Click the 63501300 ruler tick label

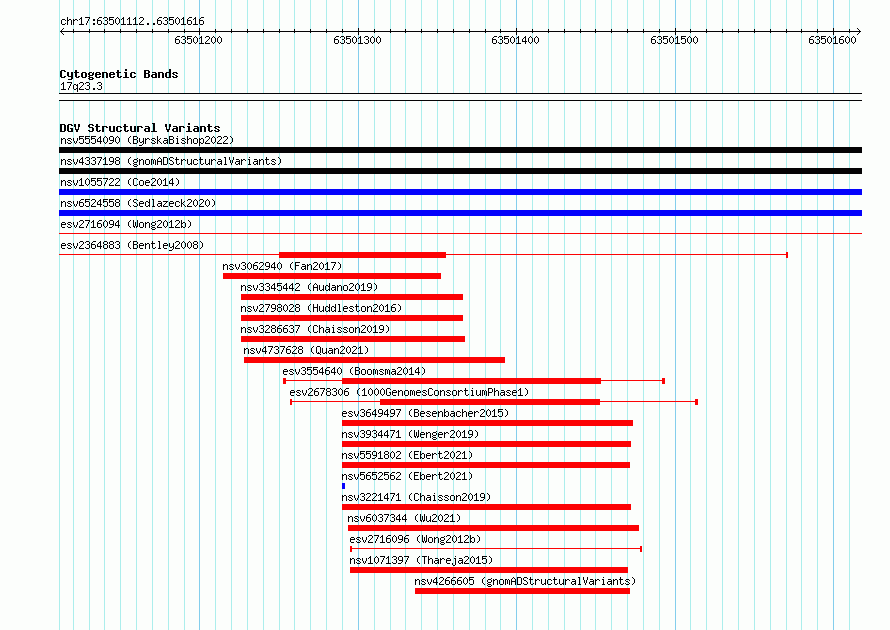pos(357,40)
